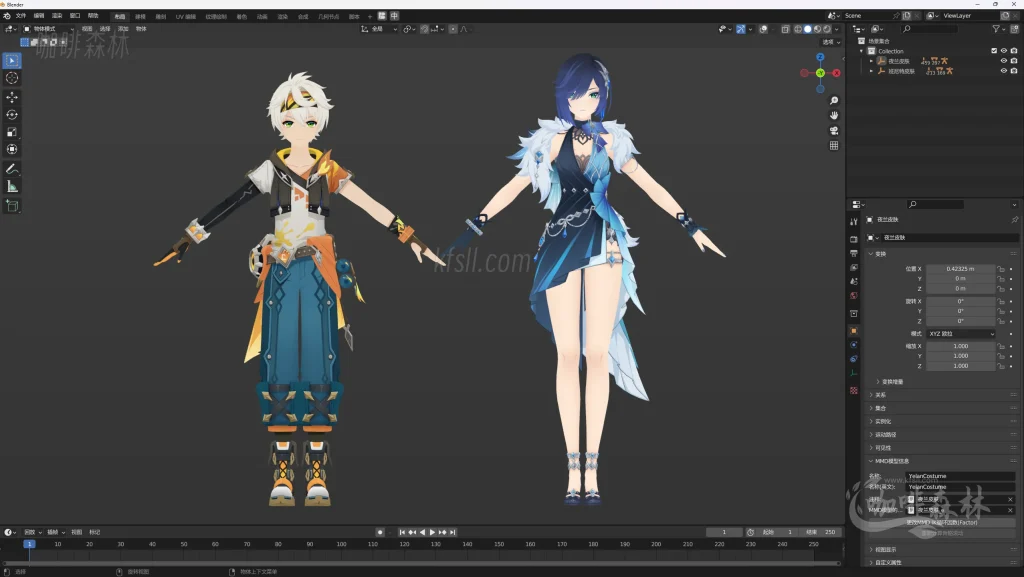Pin the properties editor context
This screenshot has height=577, width=1024.
click(x=1014, y=220)
